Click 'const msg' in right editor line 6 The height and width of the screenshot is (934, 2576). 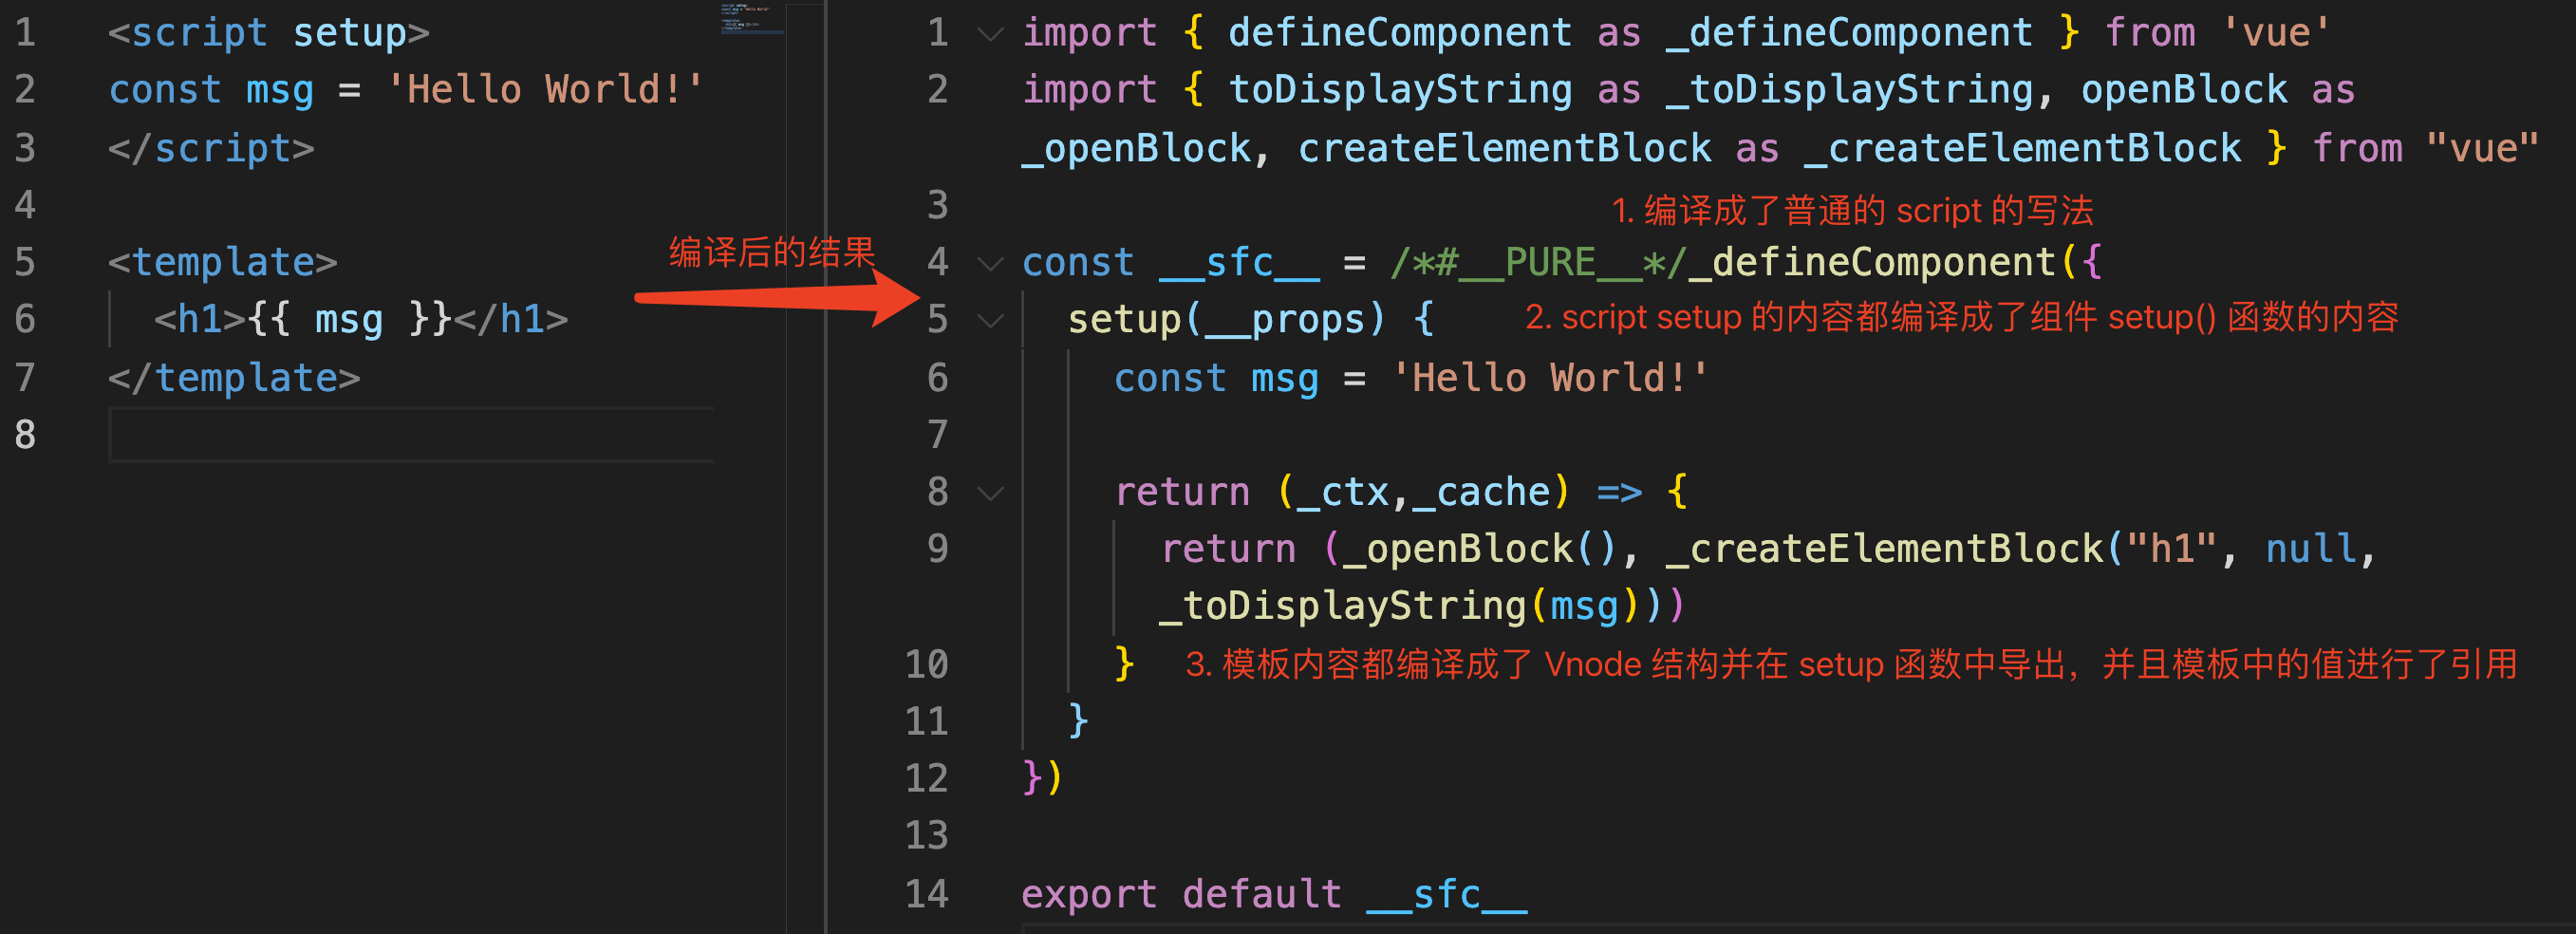tap(1216, 378)
